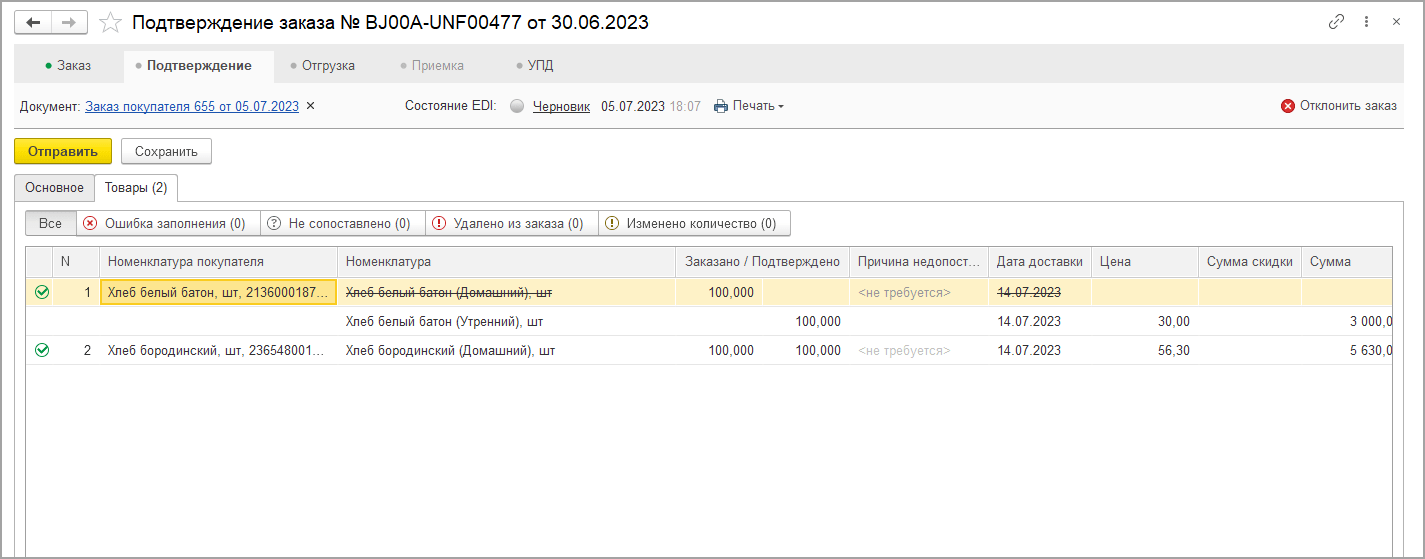Switch to the Основное tab
The width and height of the screenshot is (1425, 559).
54,187
